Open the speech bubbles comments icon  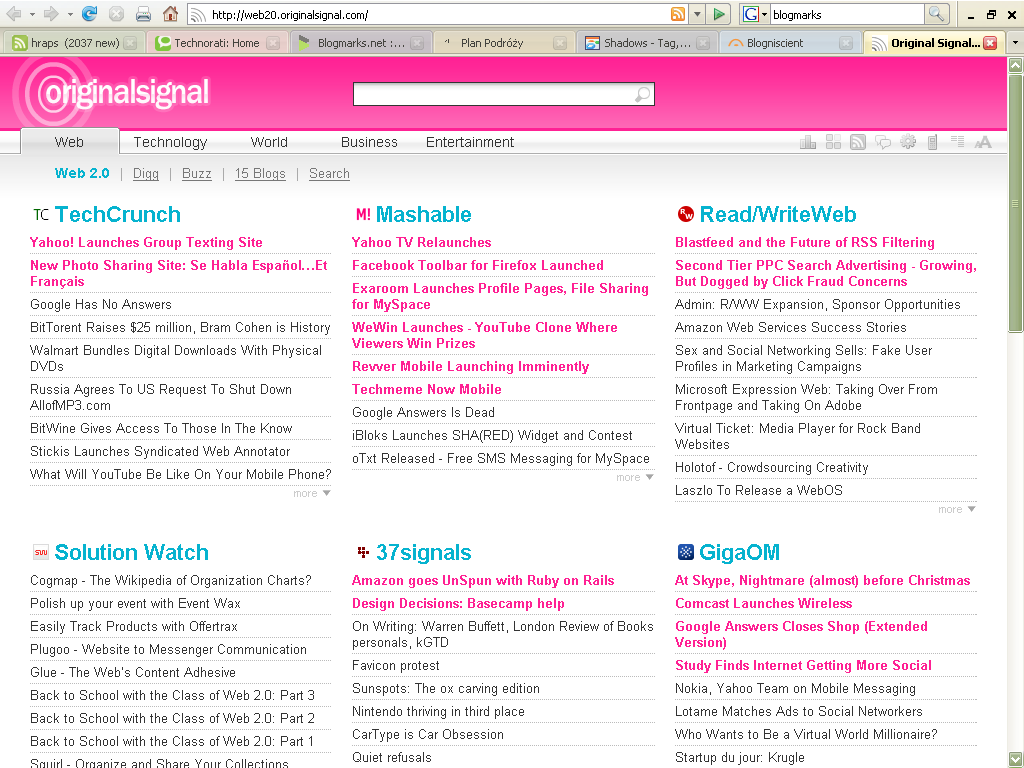point(883,142)
